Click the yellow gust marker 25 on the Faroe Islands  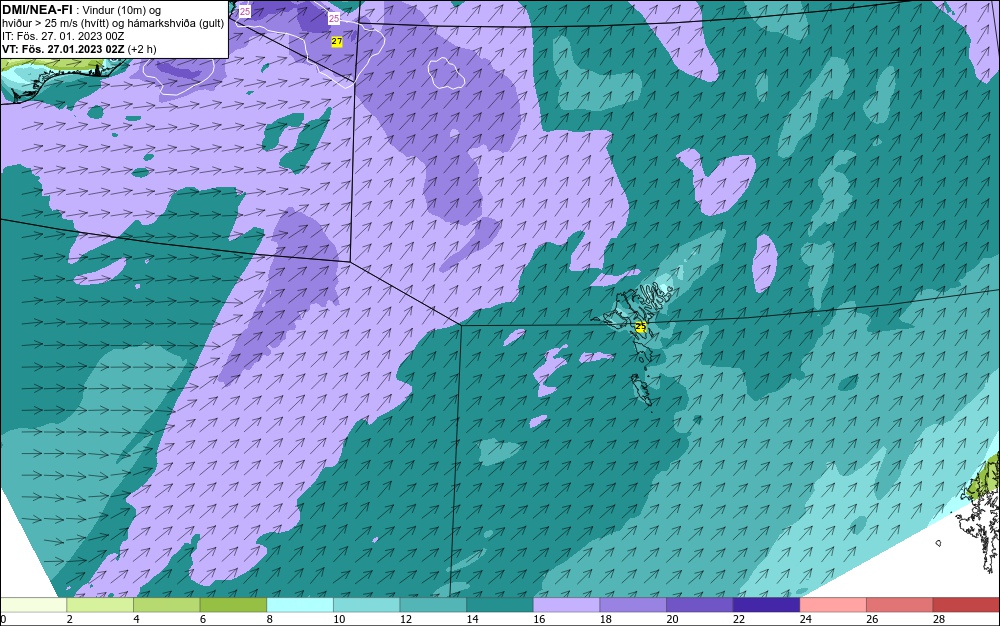[641, 327]
